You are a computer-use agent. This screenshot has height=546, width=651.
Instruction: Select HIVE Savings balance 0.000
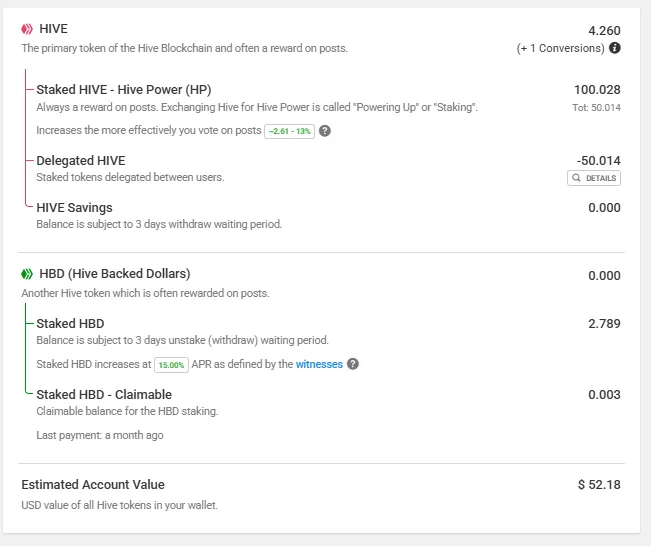(x=604, y=208)
